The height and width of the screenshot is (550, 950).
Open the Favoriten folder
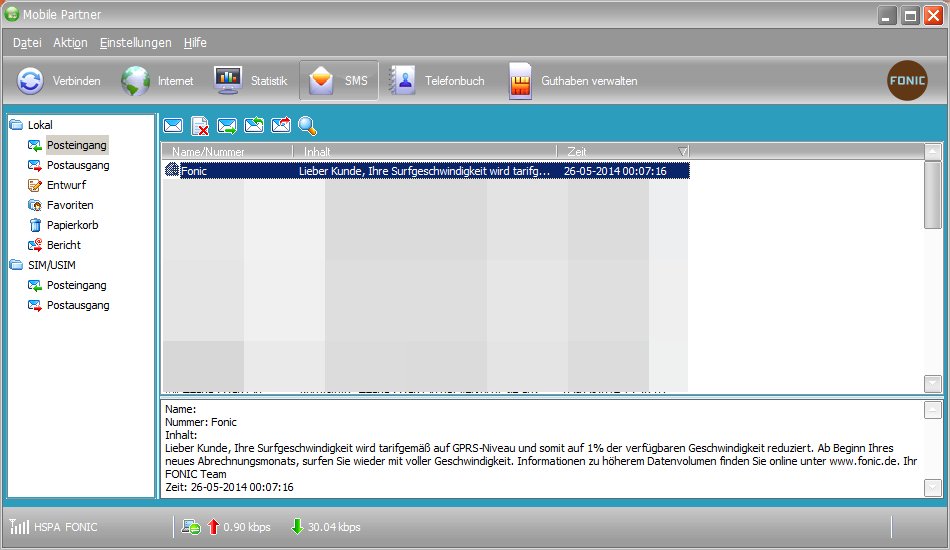tap(70, 205)
